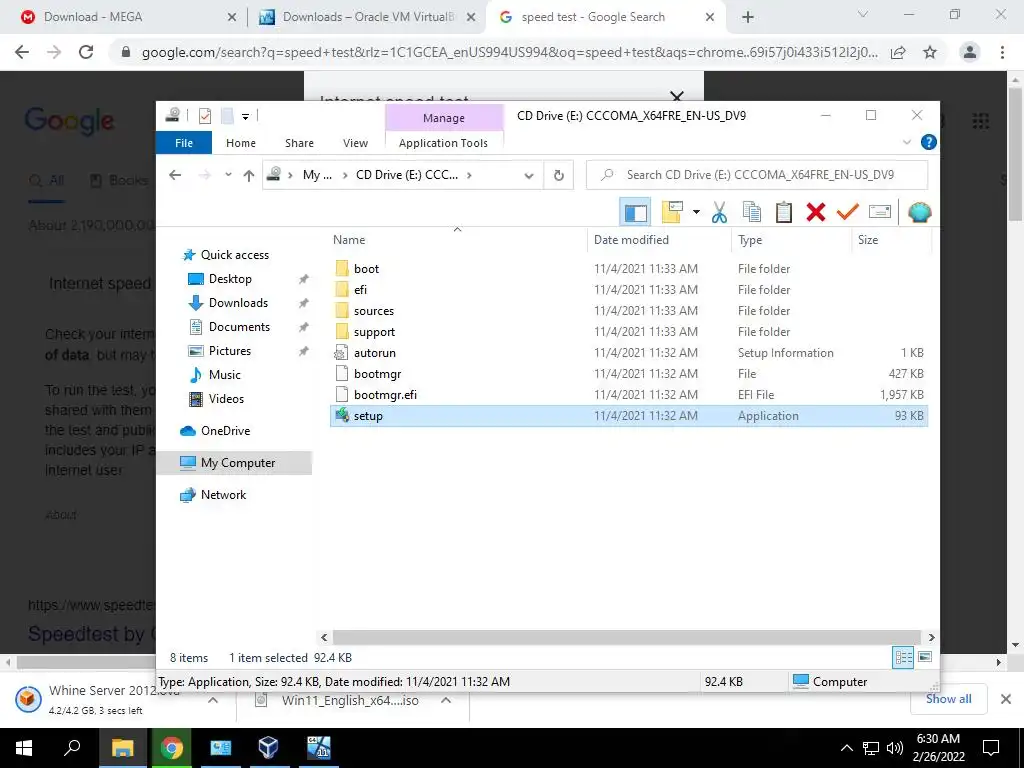Click the Properties quick access checkmark icon

204,116
